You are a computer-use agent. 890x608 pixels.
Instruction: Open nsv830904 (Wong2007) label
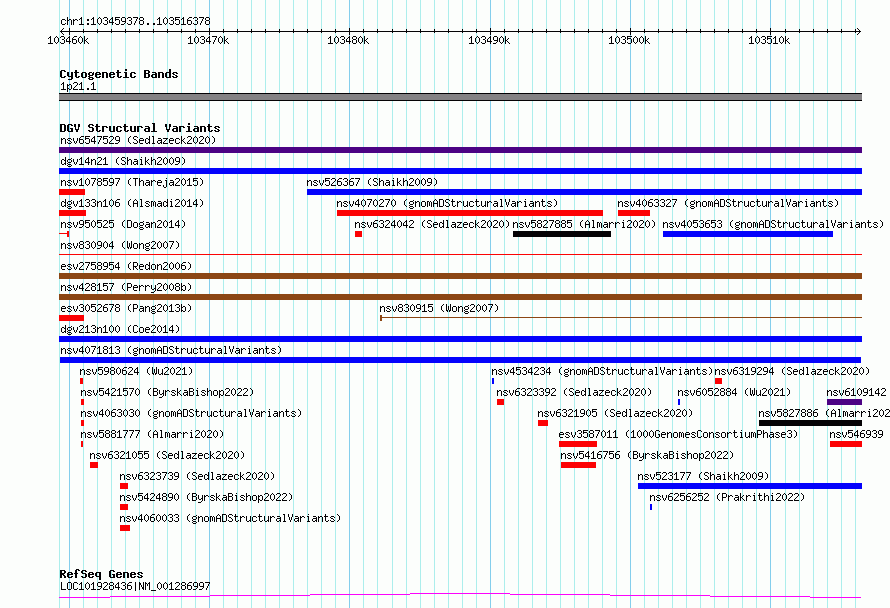120,245
